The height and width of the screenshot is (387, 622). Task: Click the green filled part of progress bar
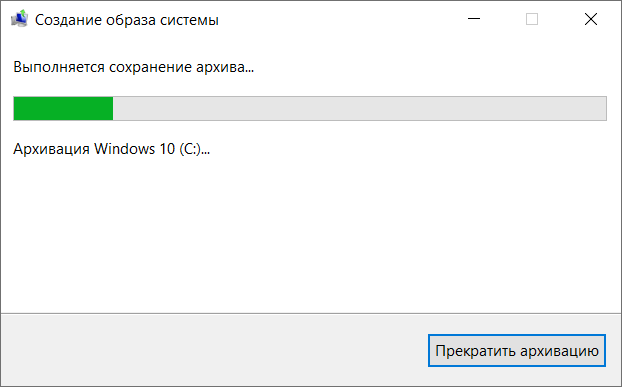(x=63, y=108)
